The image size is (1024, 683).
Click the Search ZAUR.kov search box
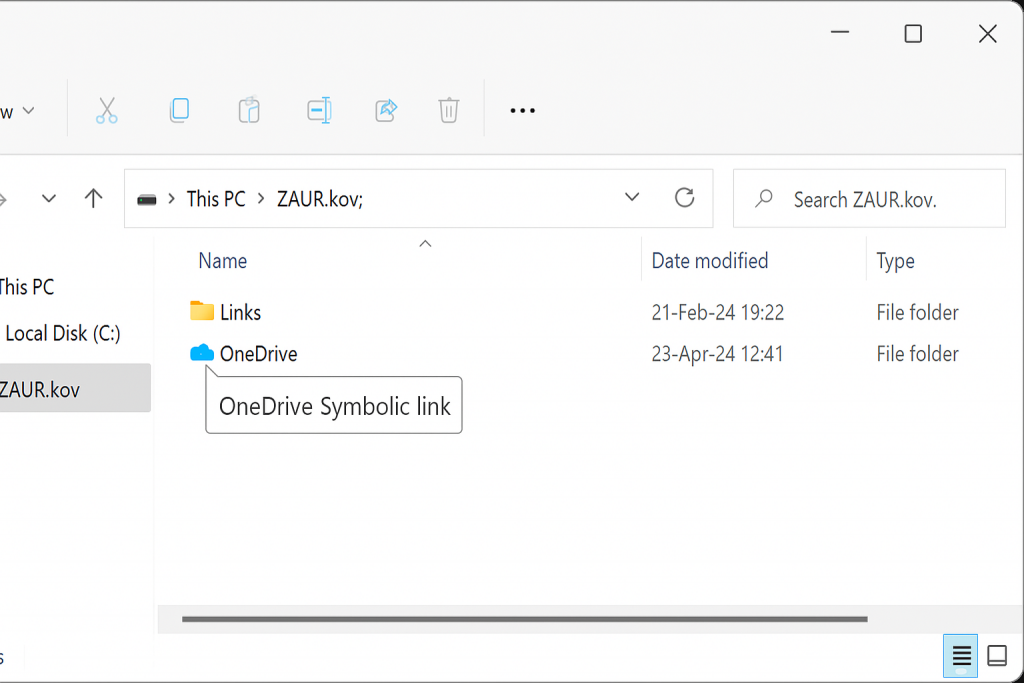click(x=880, y=199)
